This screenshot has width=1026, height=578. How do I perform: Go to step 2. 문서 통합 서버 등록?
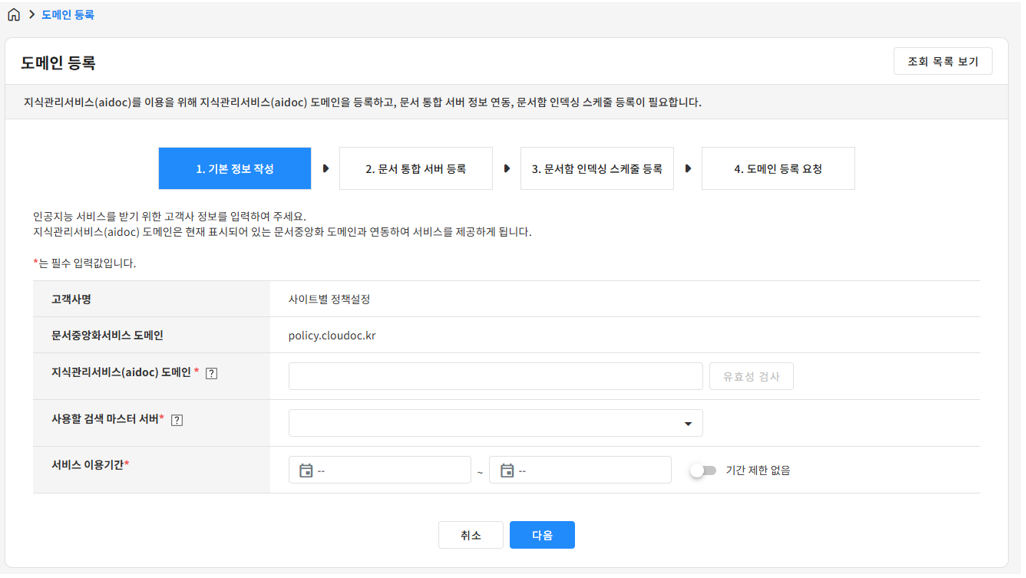(416, 169)
